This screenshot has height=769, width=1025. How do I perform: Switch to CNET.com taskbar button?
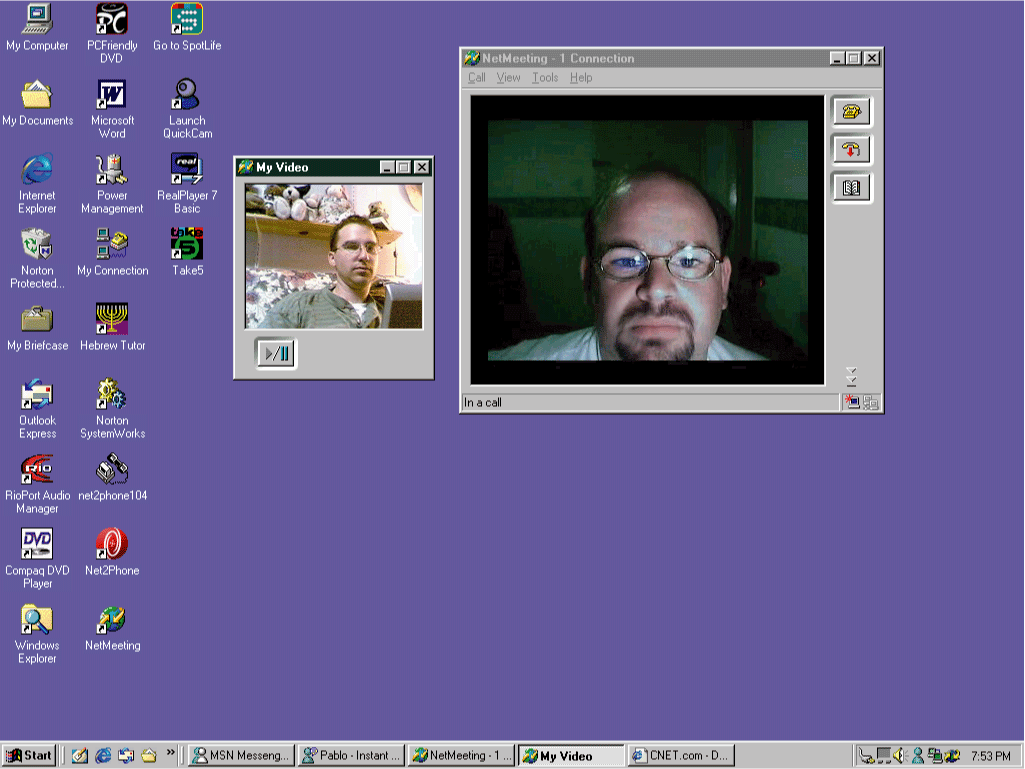coord(681,755)
